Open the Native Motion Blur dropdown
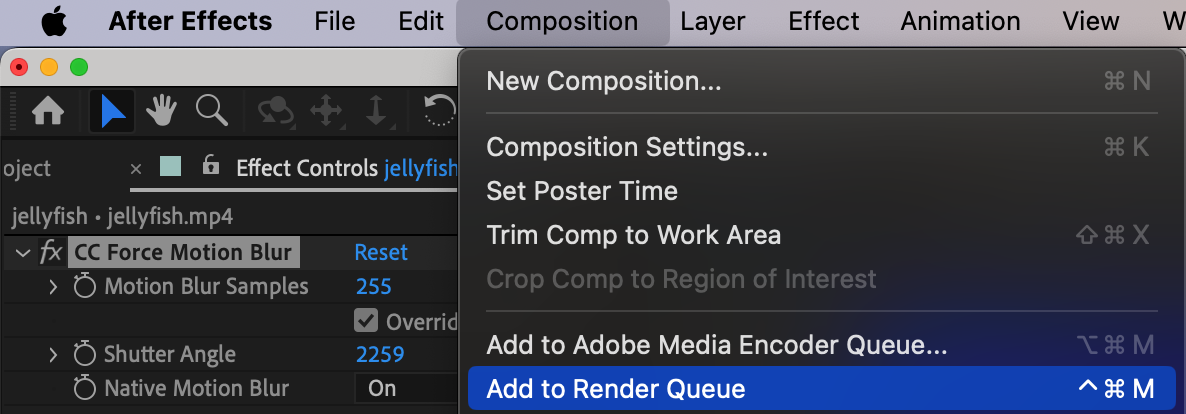Screen dimensions: 1186x414 tap(405, 388)
